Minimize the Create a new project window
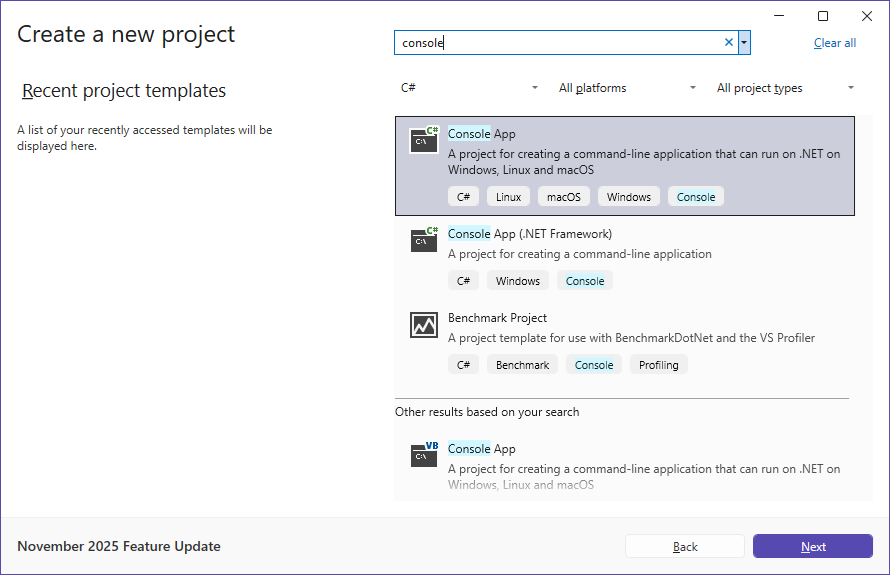The height and width of the screenshot is (575, 890). 779,16
